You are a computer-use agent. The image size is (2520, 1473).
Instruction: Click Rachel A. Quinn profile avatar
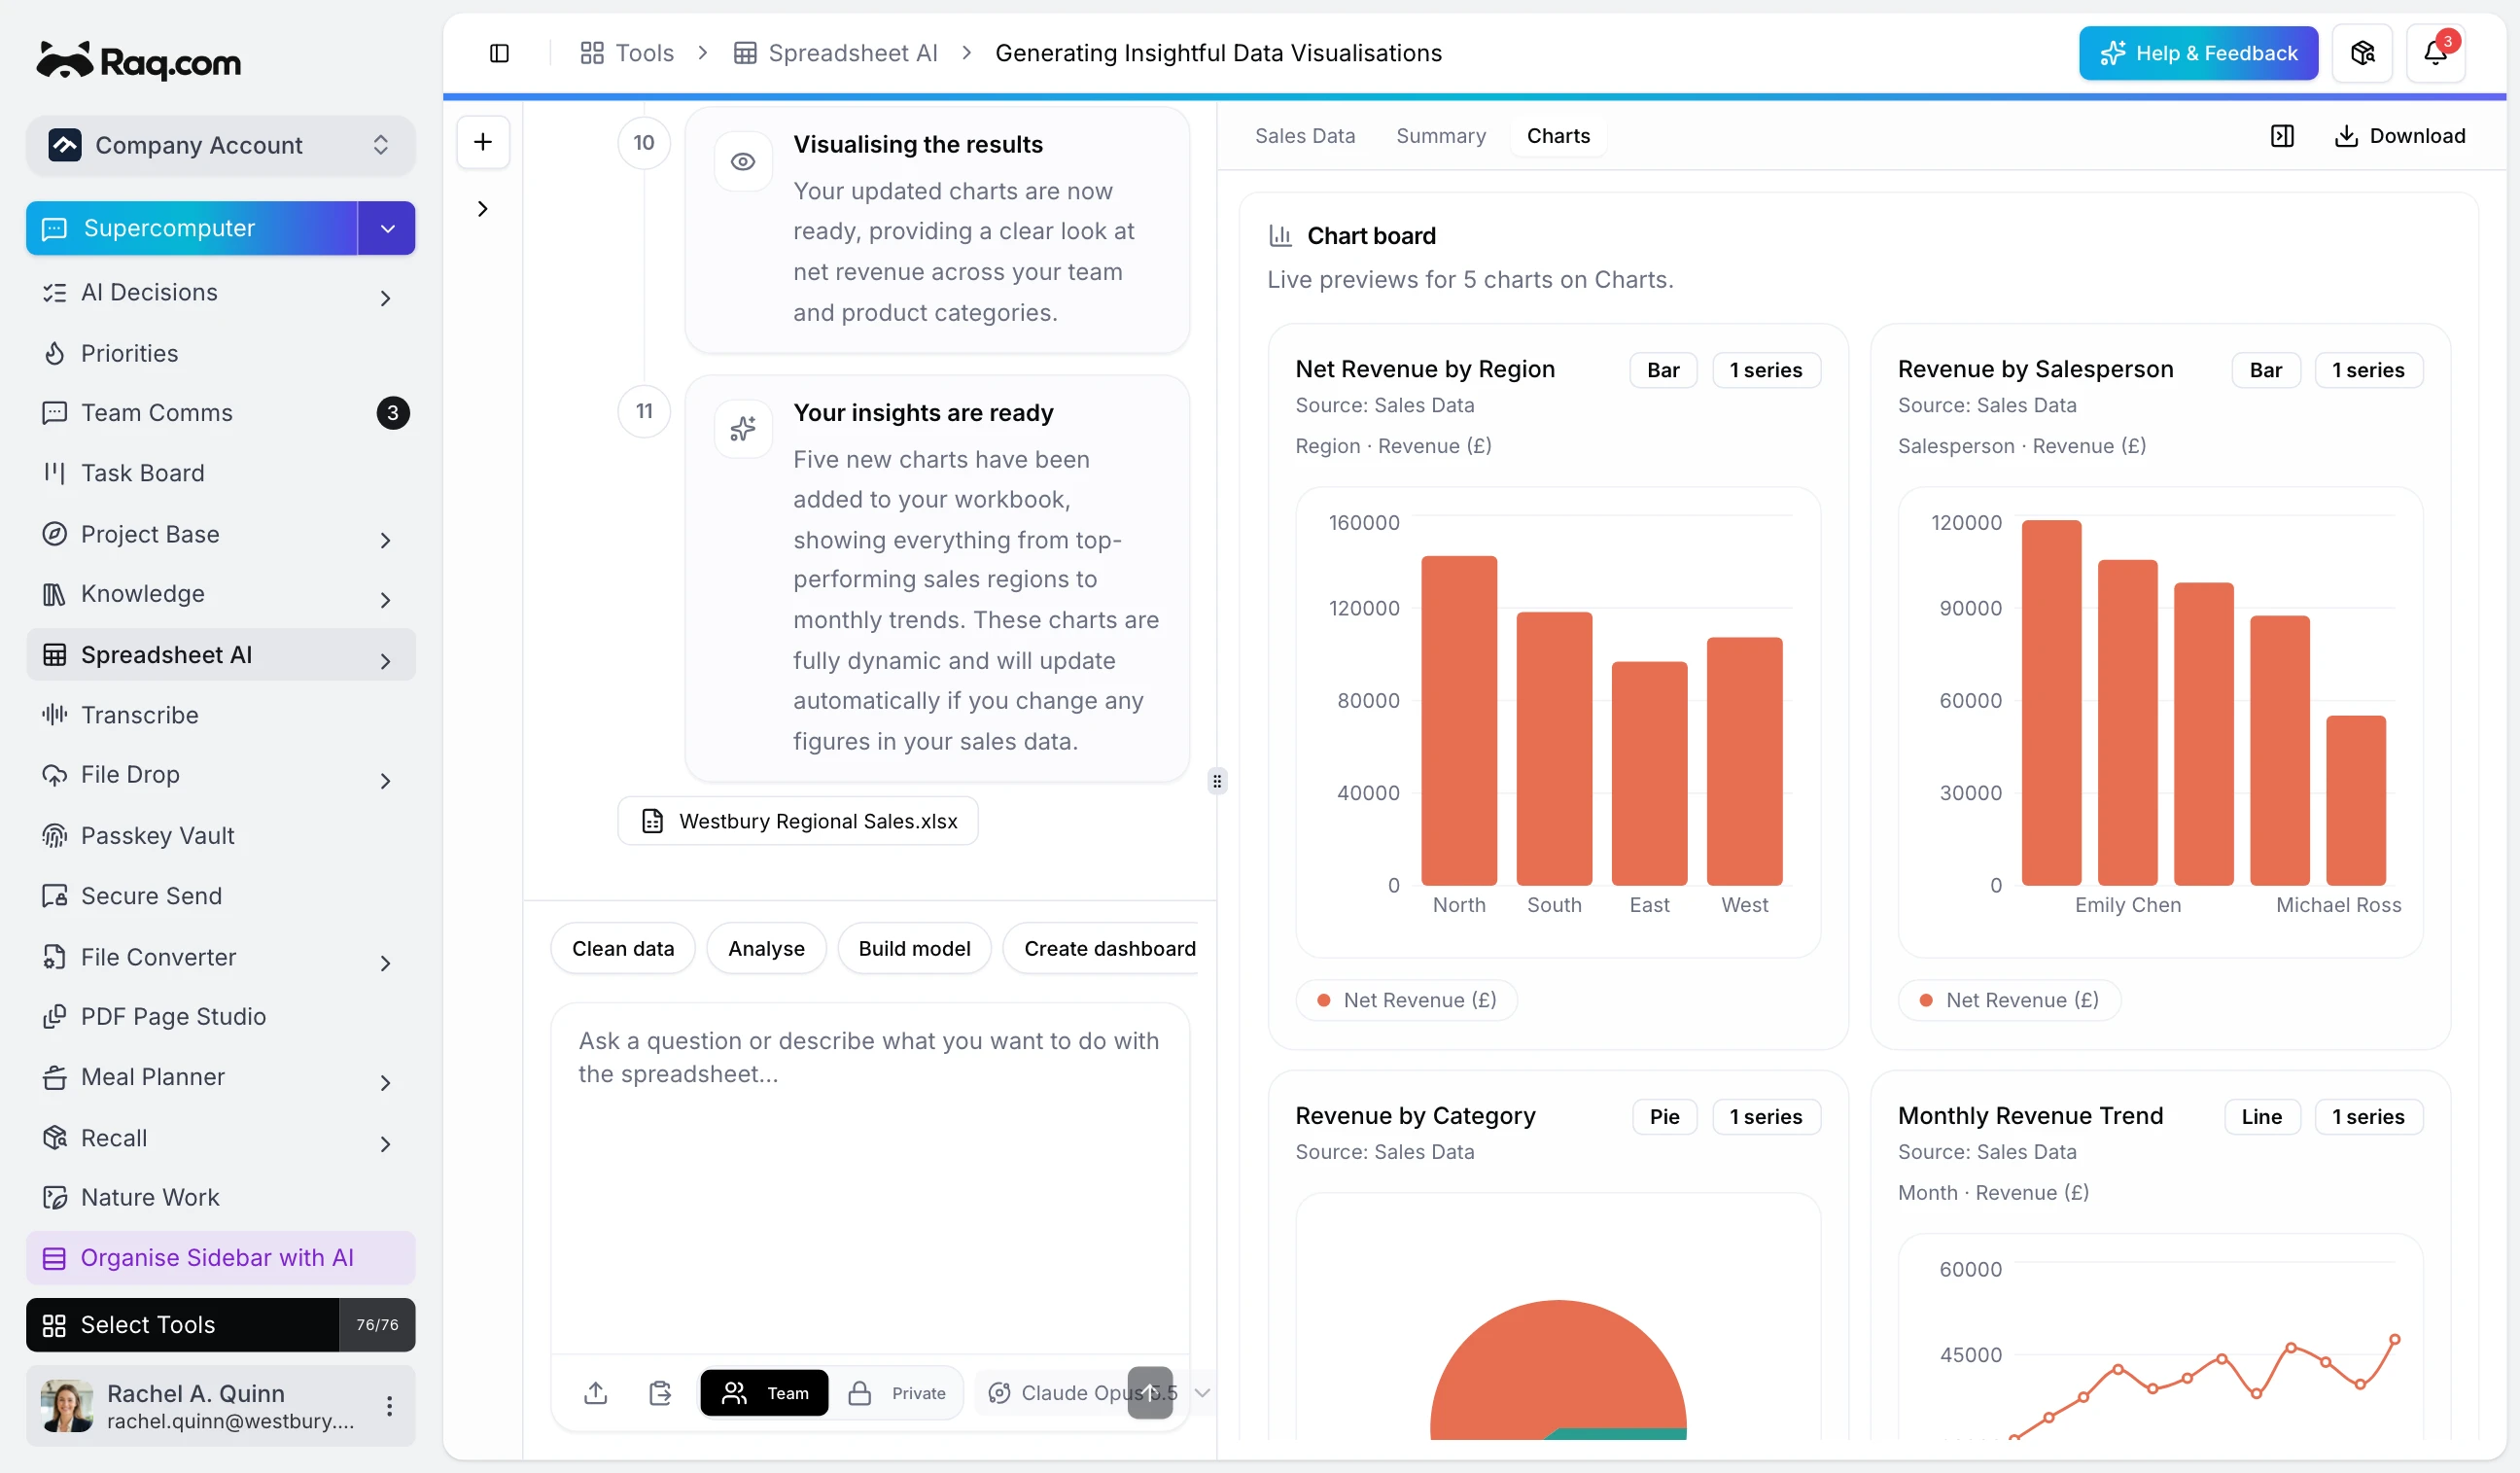pos(67,1406)
